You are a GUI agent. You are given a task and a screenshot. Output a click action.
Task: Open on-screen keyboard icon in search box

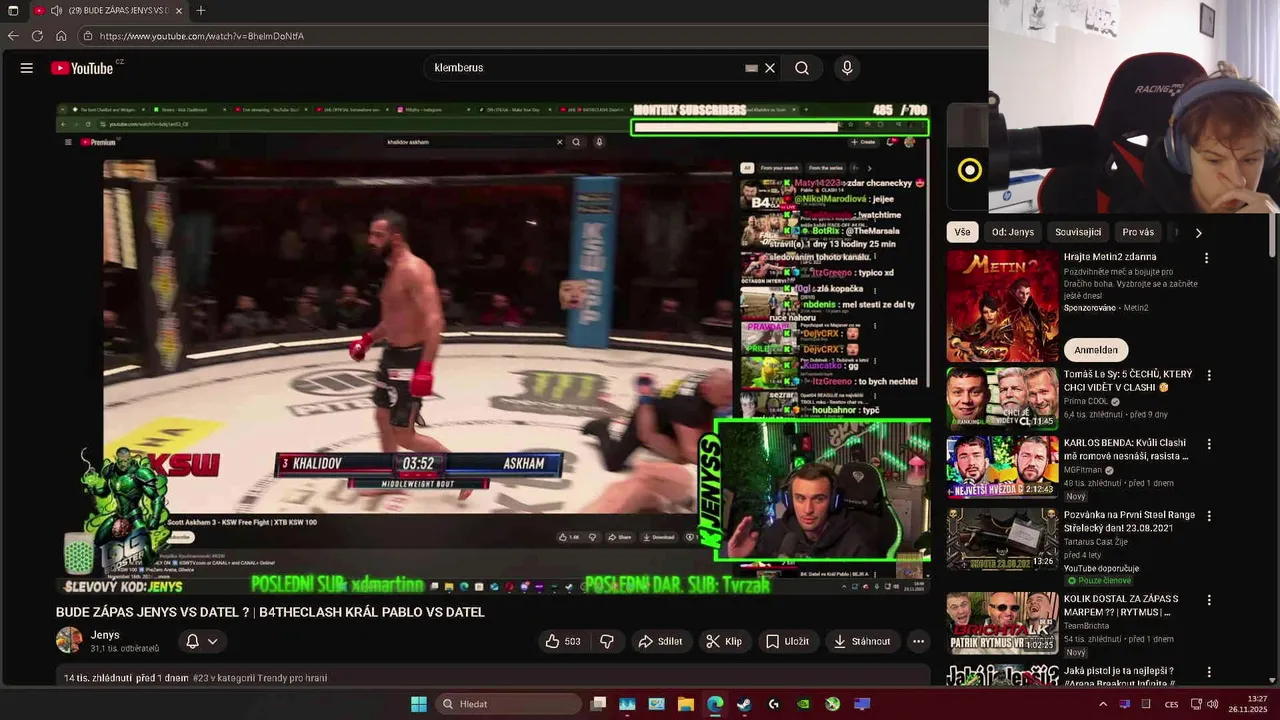tap(751, 68)
